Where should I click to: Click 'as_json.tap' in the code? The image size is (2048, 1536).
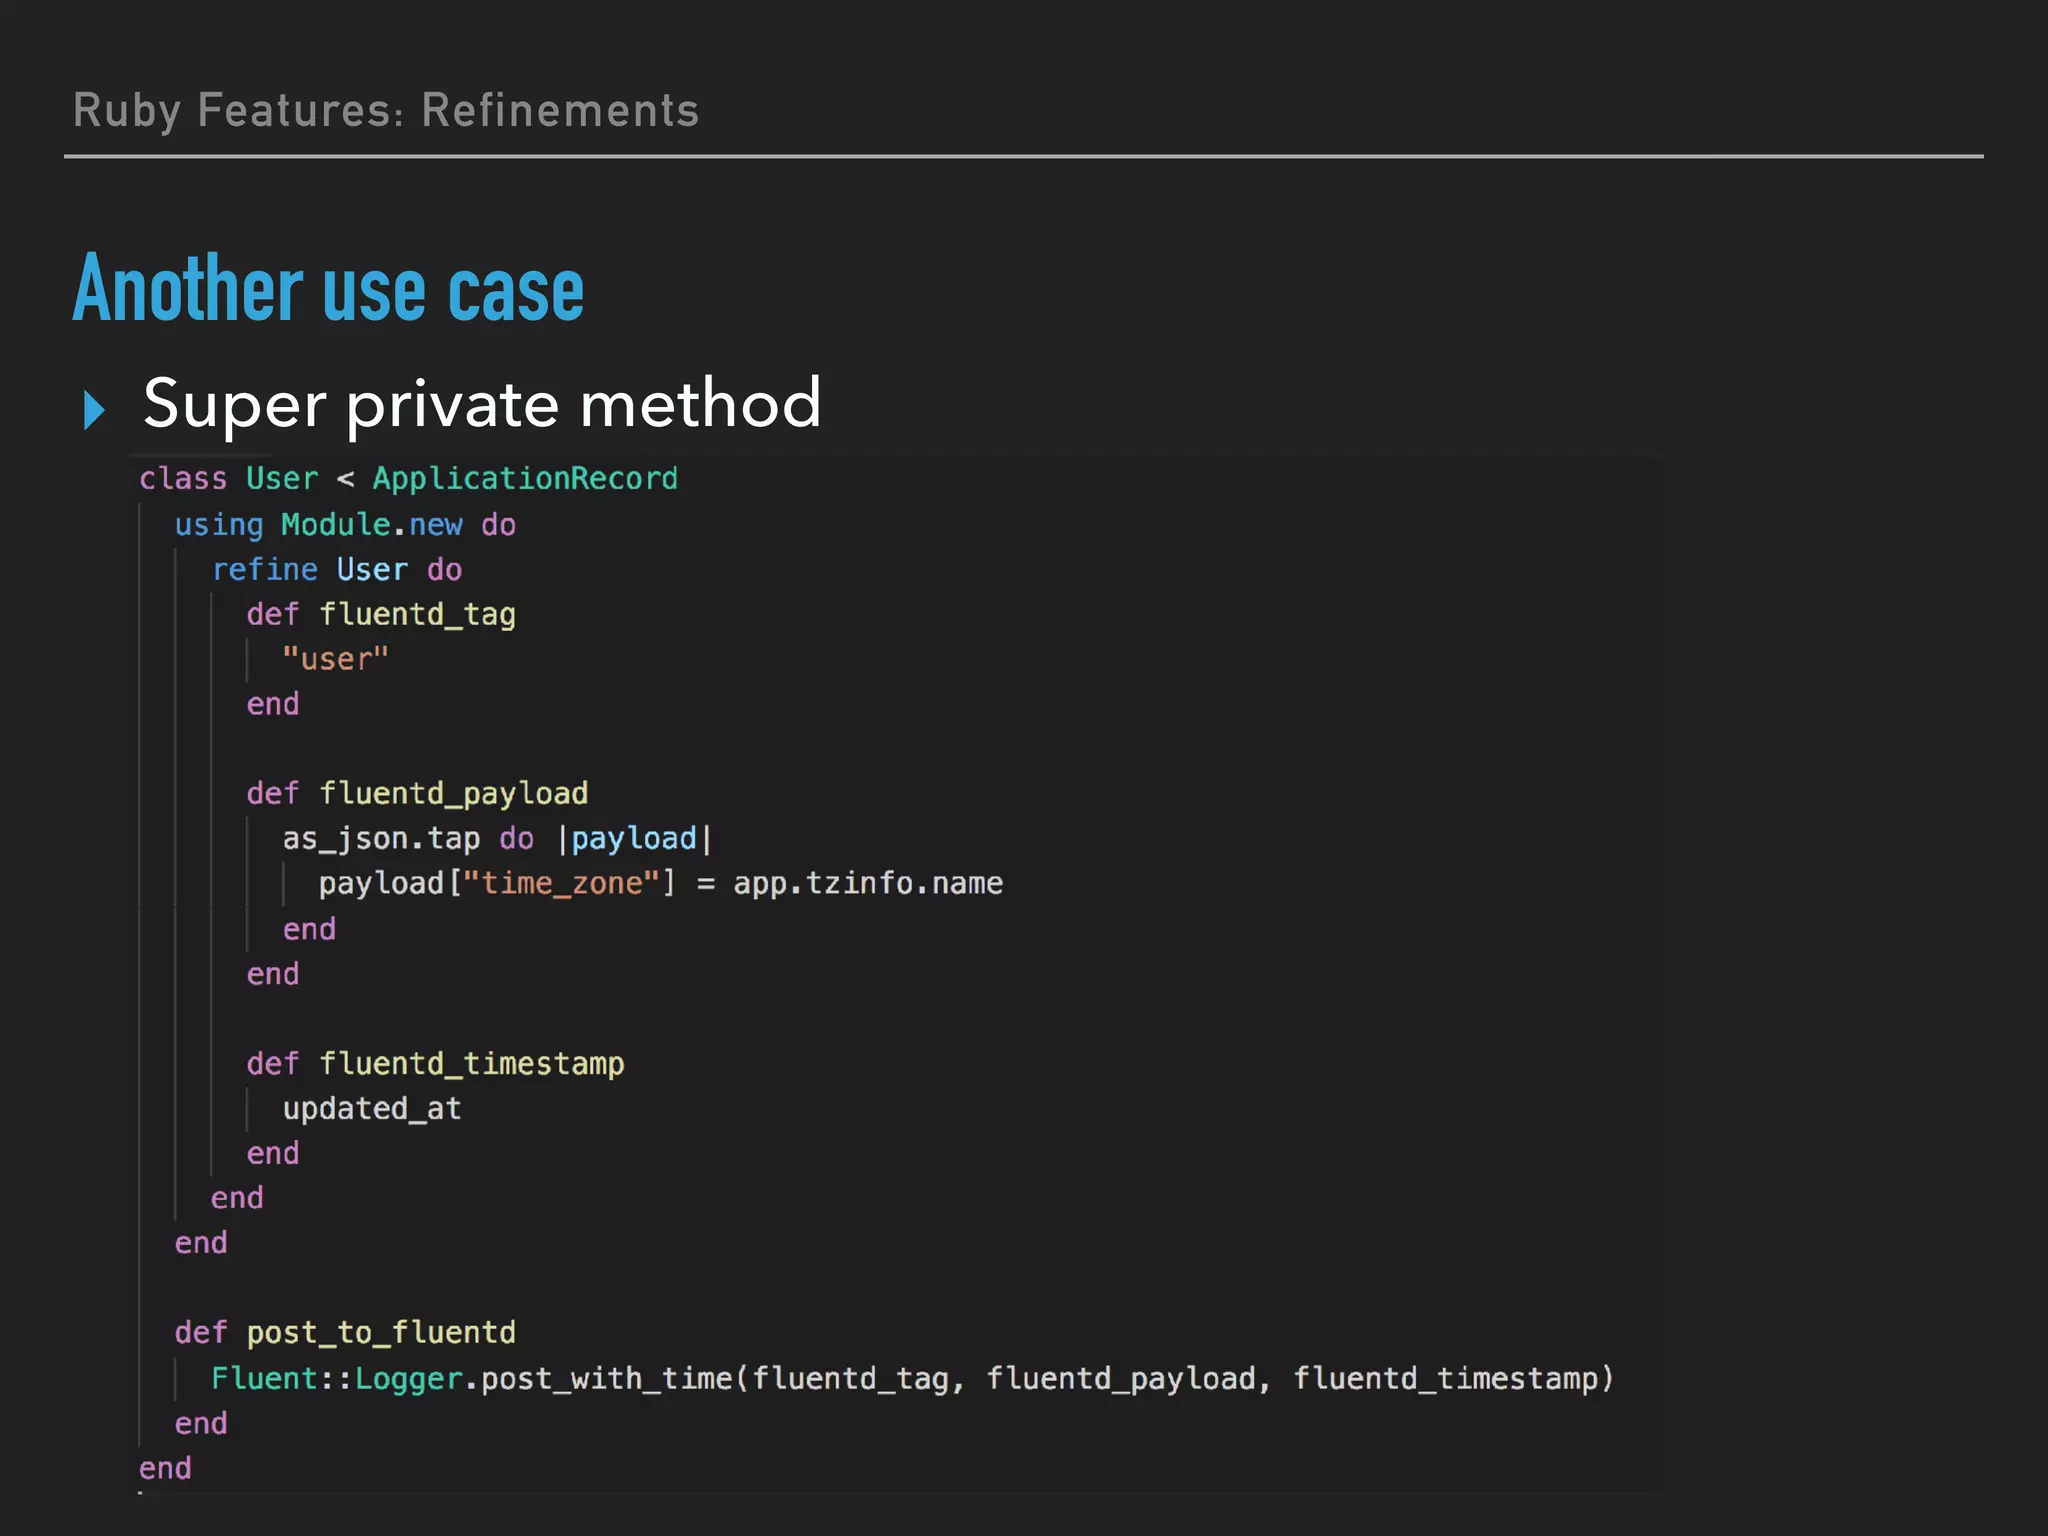[x=381, y=838]
